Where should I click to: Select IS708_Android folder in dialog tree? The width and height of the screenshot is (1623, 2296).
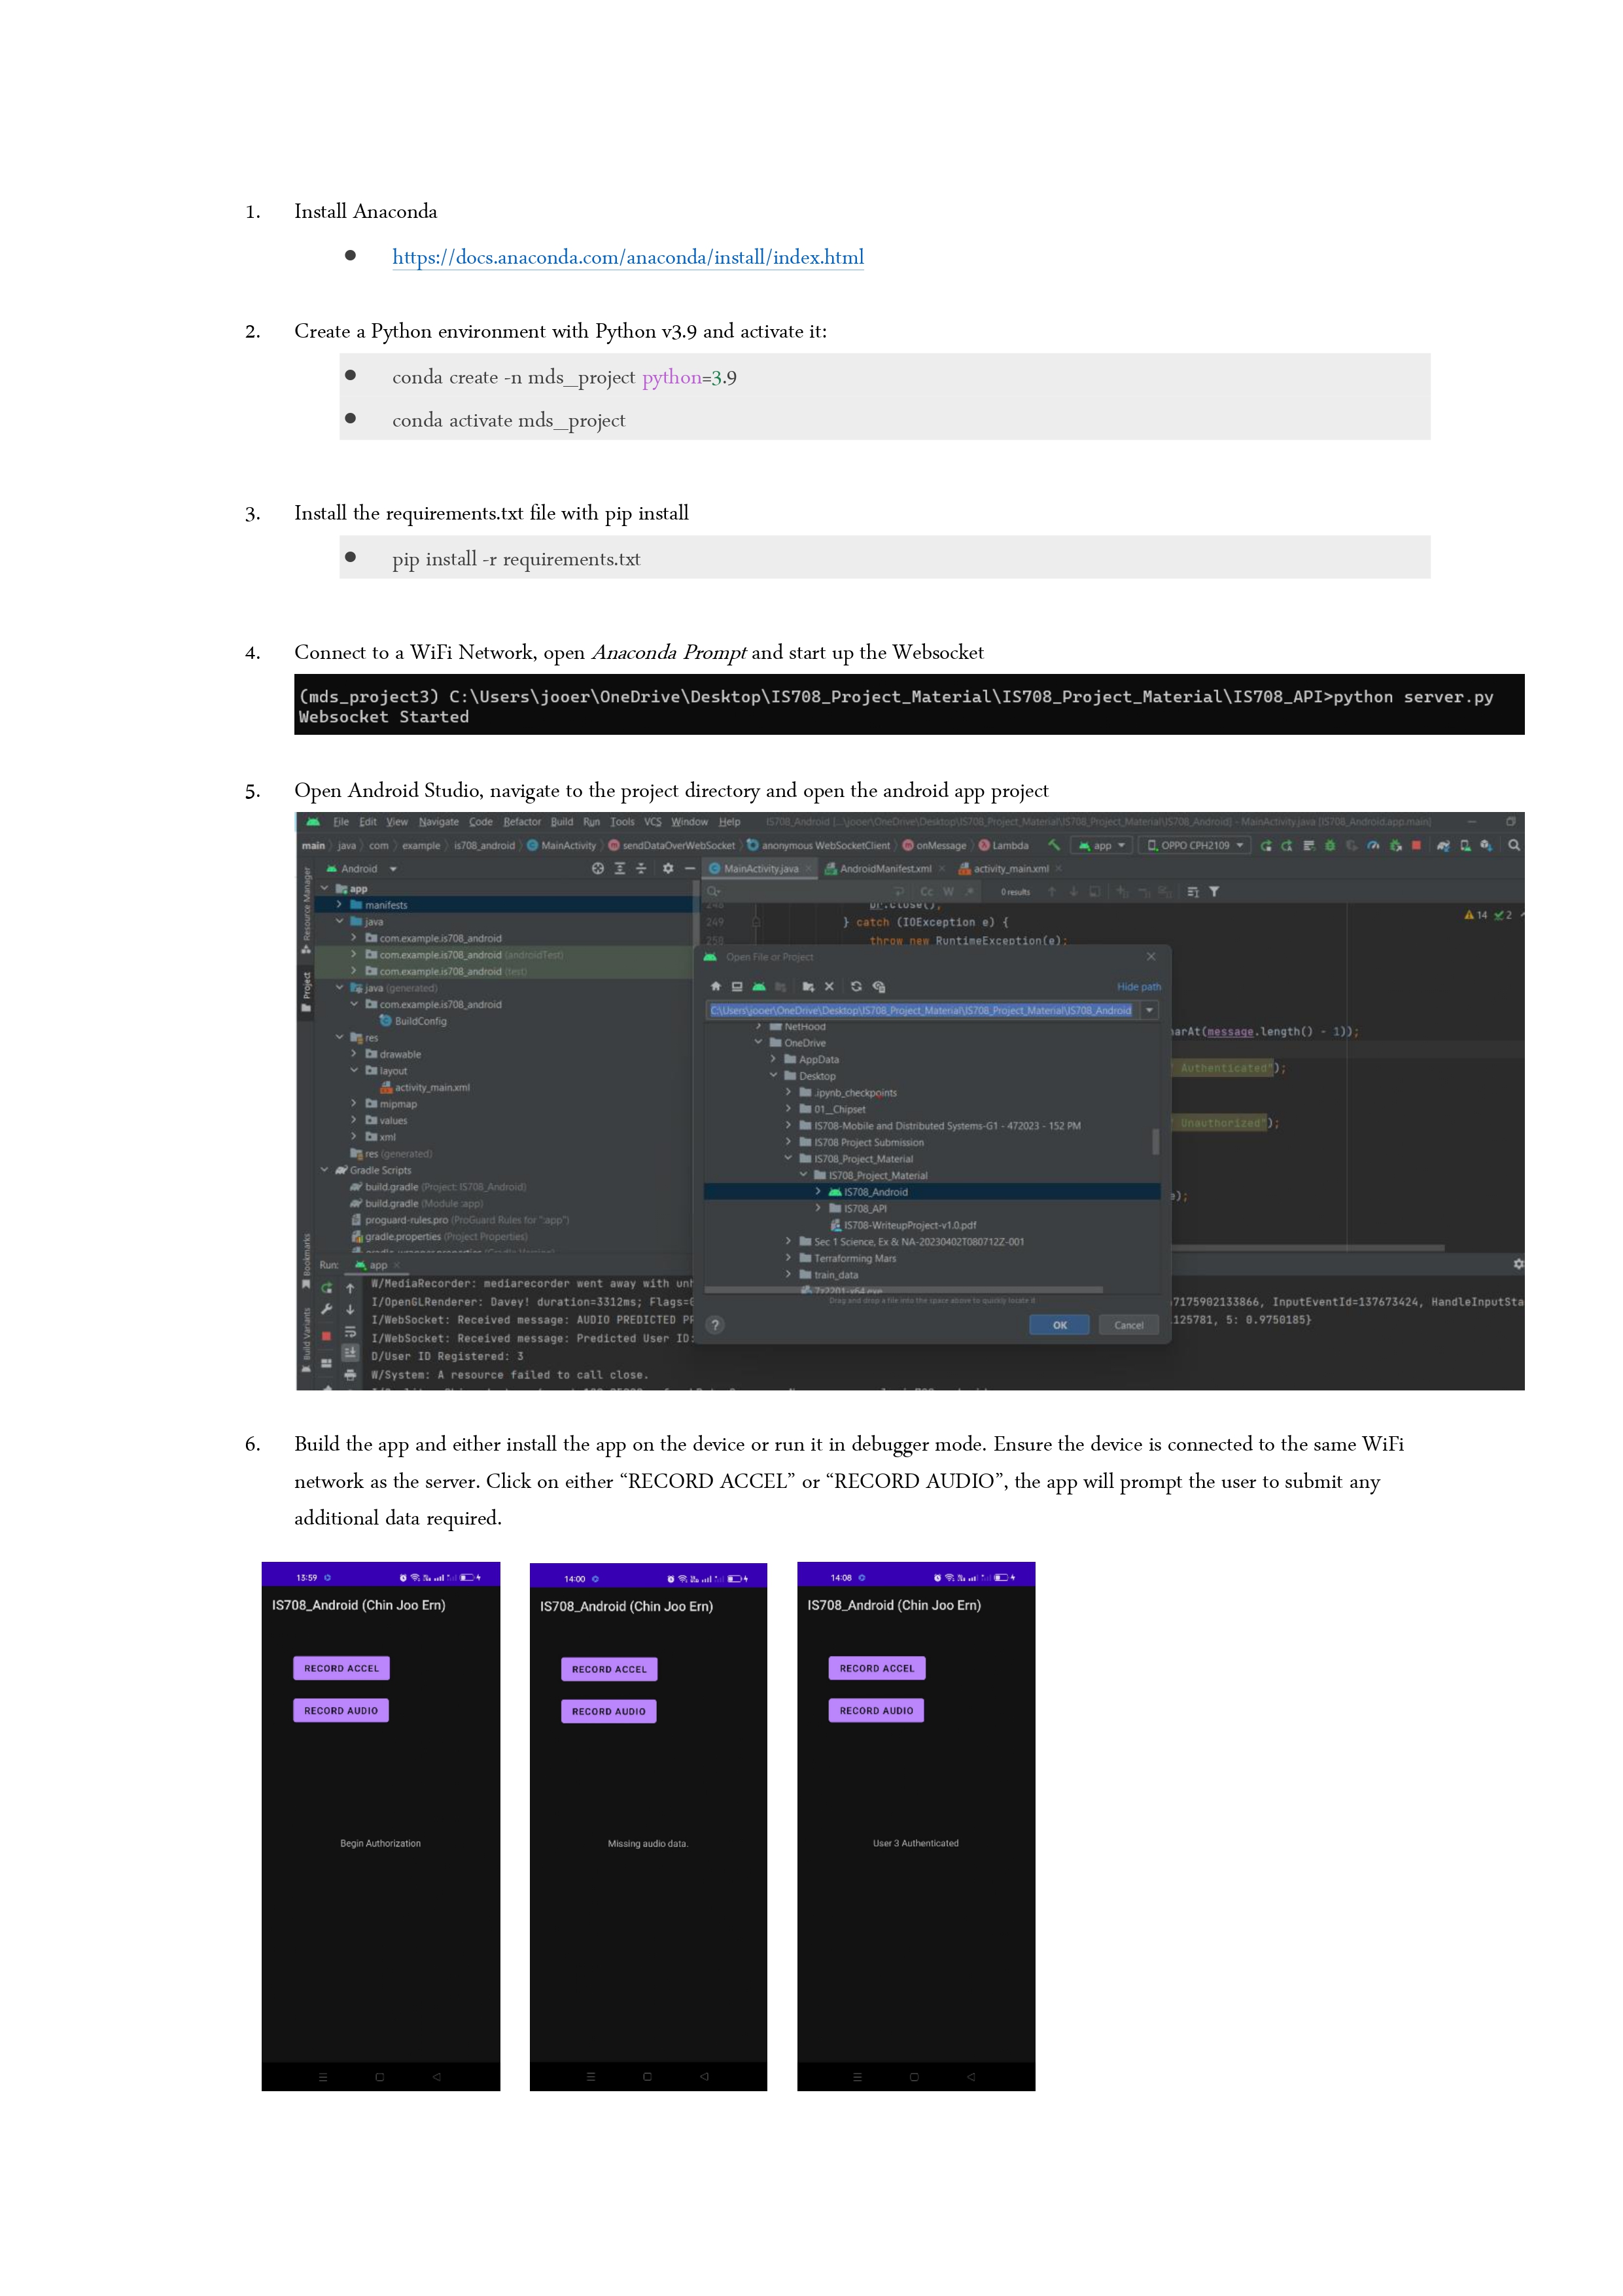[932, 1192]
